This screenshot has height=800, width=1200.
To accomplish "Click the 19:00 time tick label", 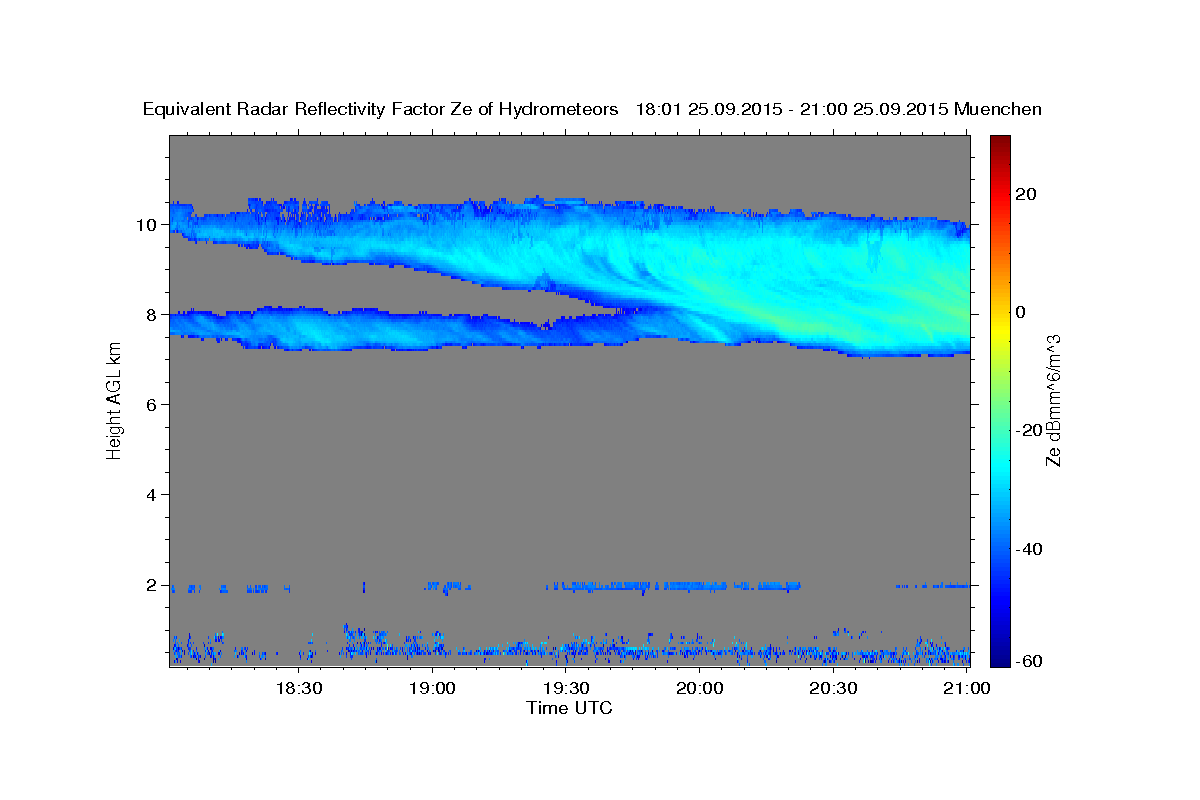I will pos(432,688).
